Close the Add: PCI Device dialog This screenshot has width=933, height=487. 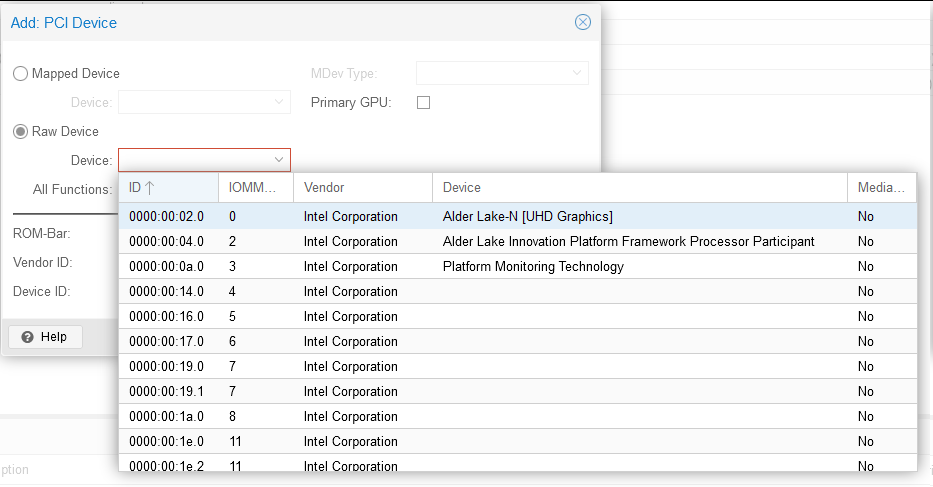[x=583, y=23]
